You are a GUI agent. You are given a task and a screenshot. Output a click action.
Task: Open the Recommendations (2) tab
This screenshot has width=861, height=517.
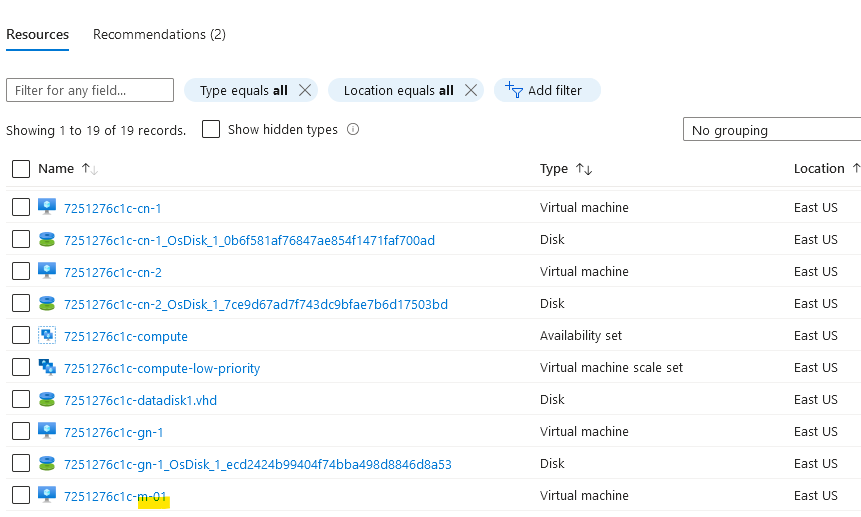coord(159,35)
